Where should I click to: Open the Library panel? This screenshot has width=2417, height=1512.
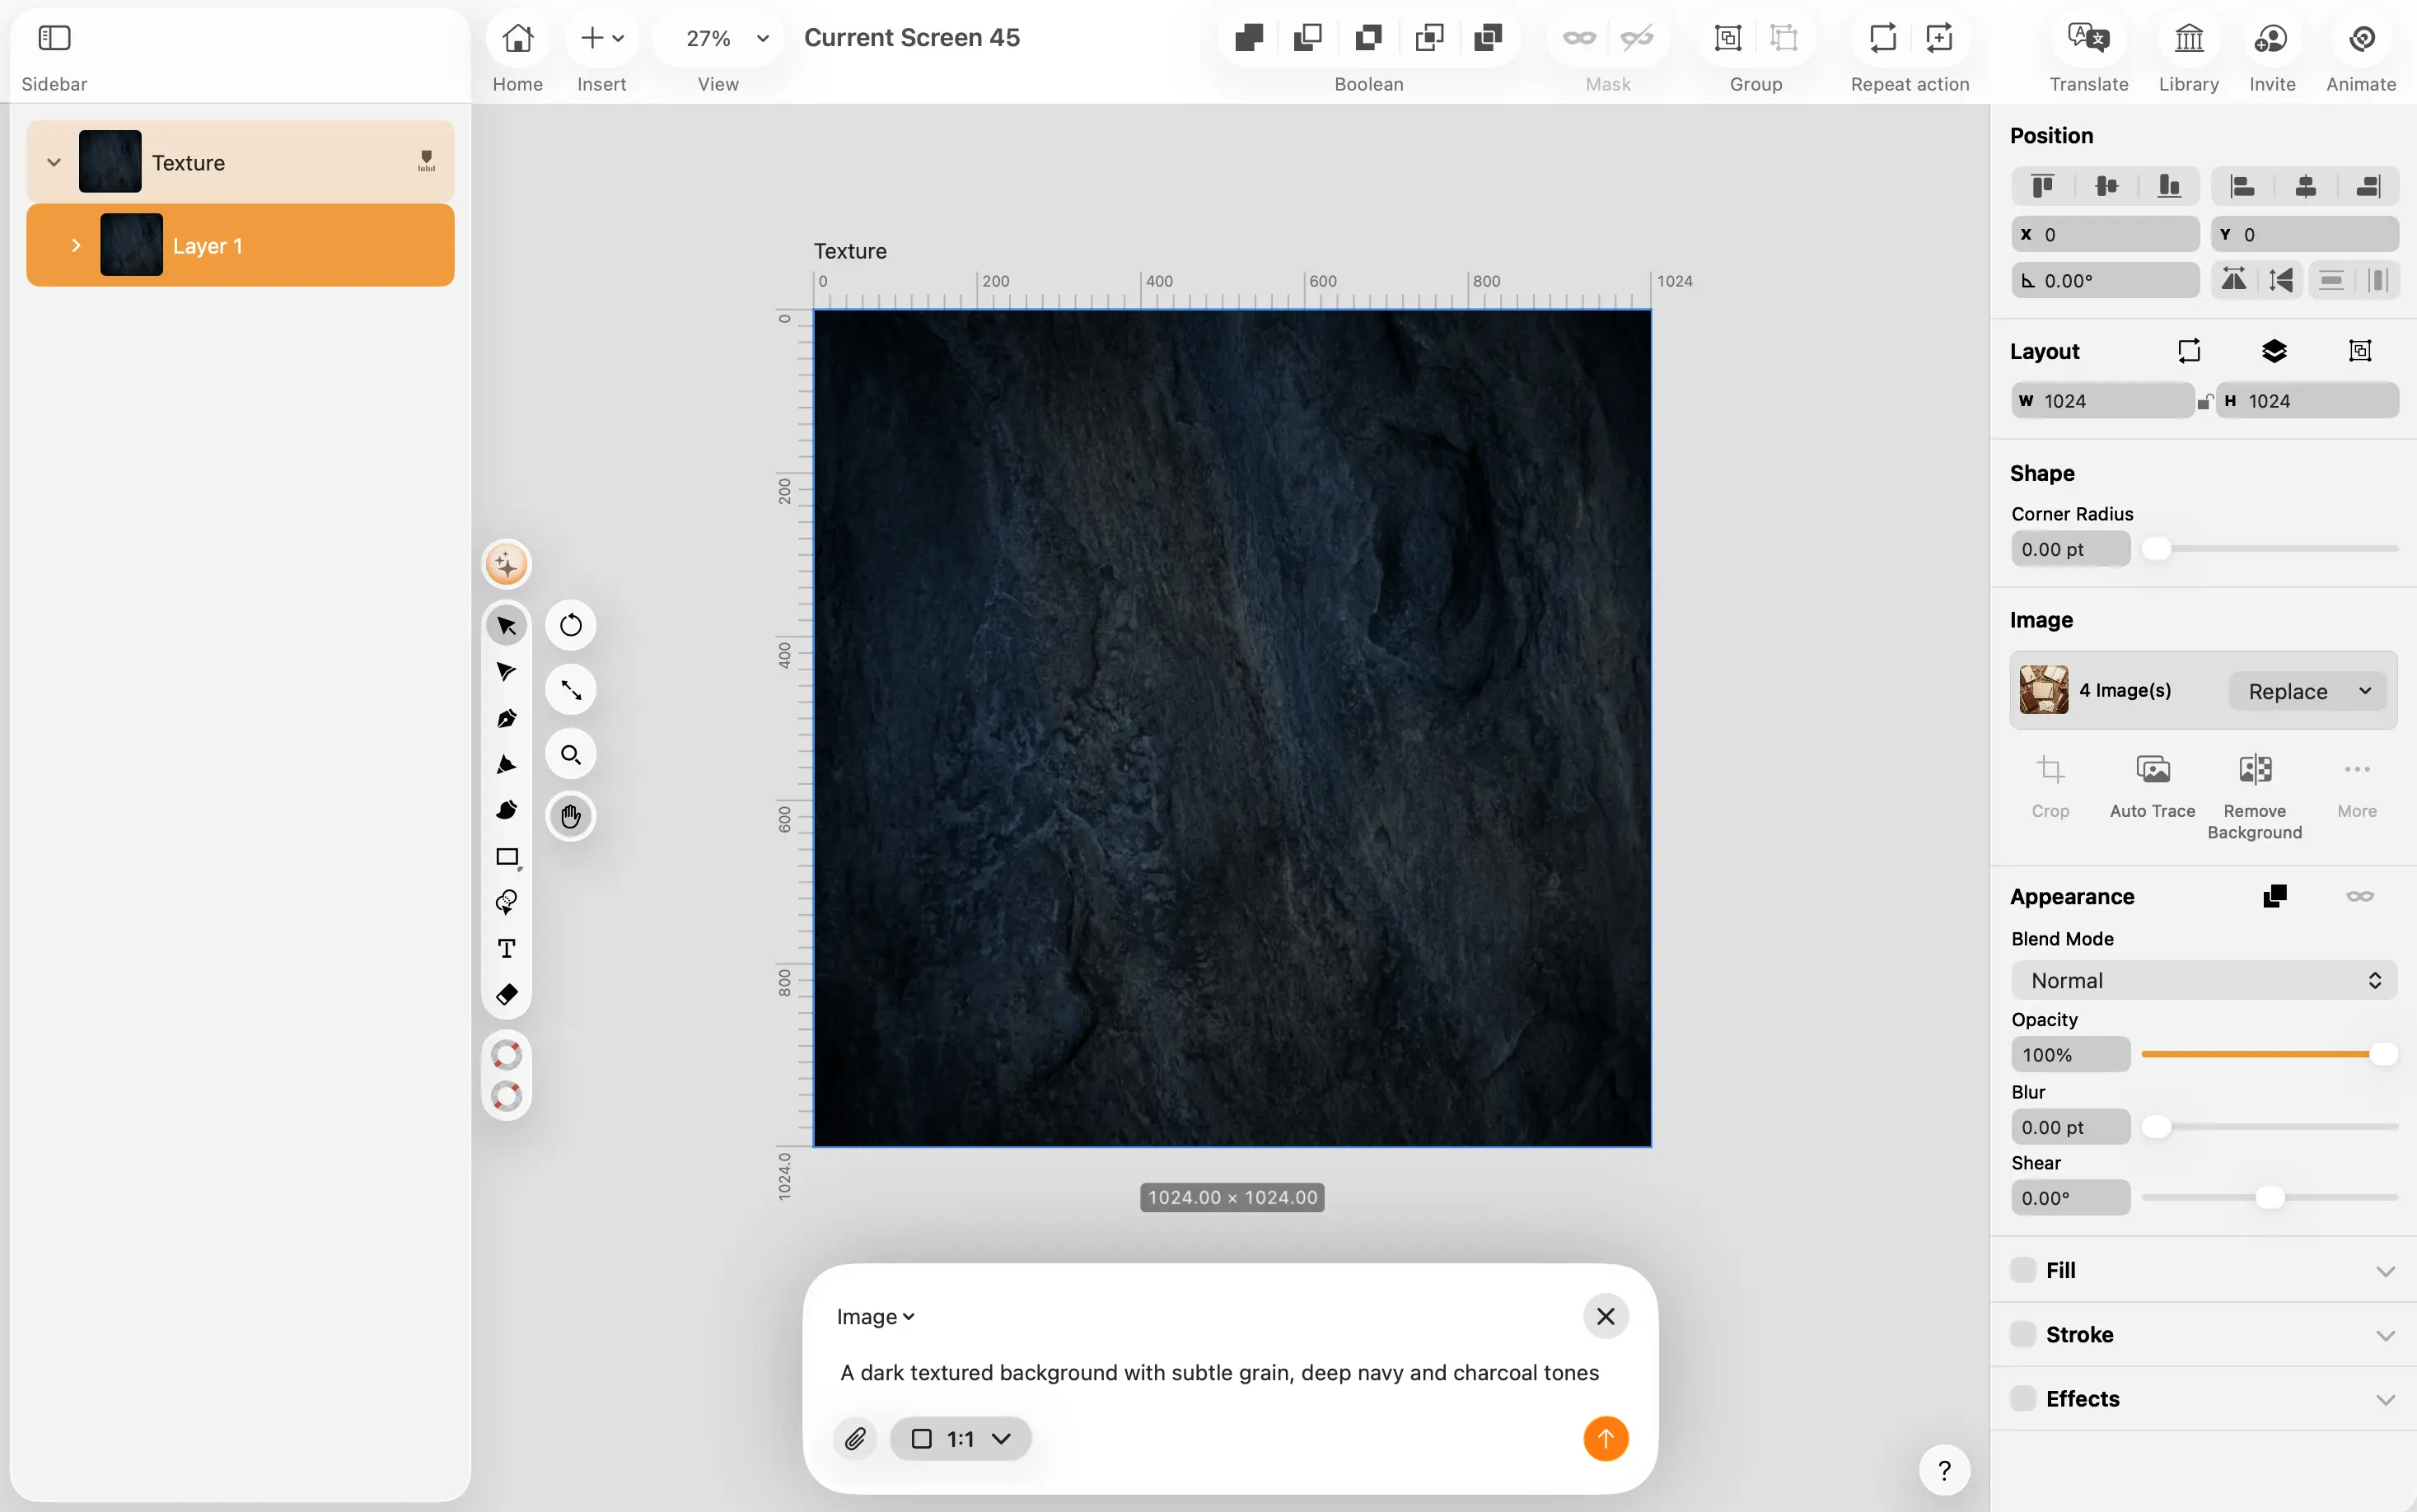(x=2188, y=56)
